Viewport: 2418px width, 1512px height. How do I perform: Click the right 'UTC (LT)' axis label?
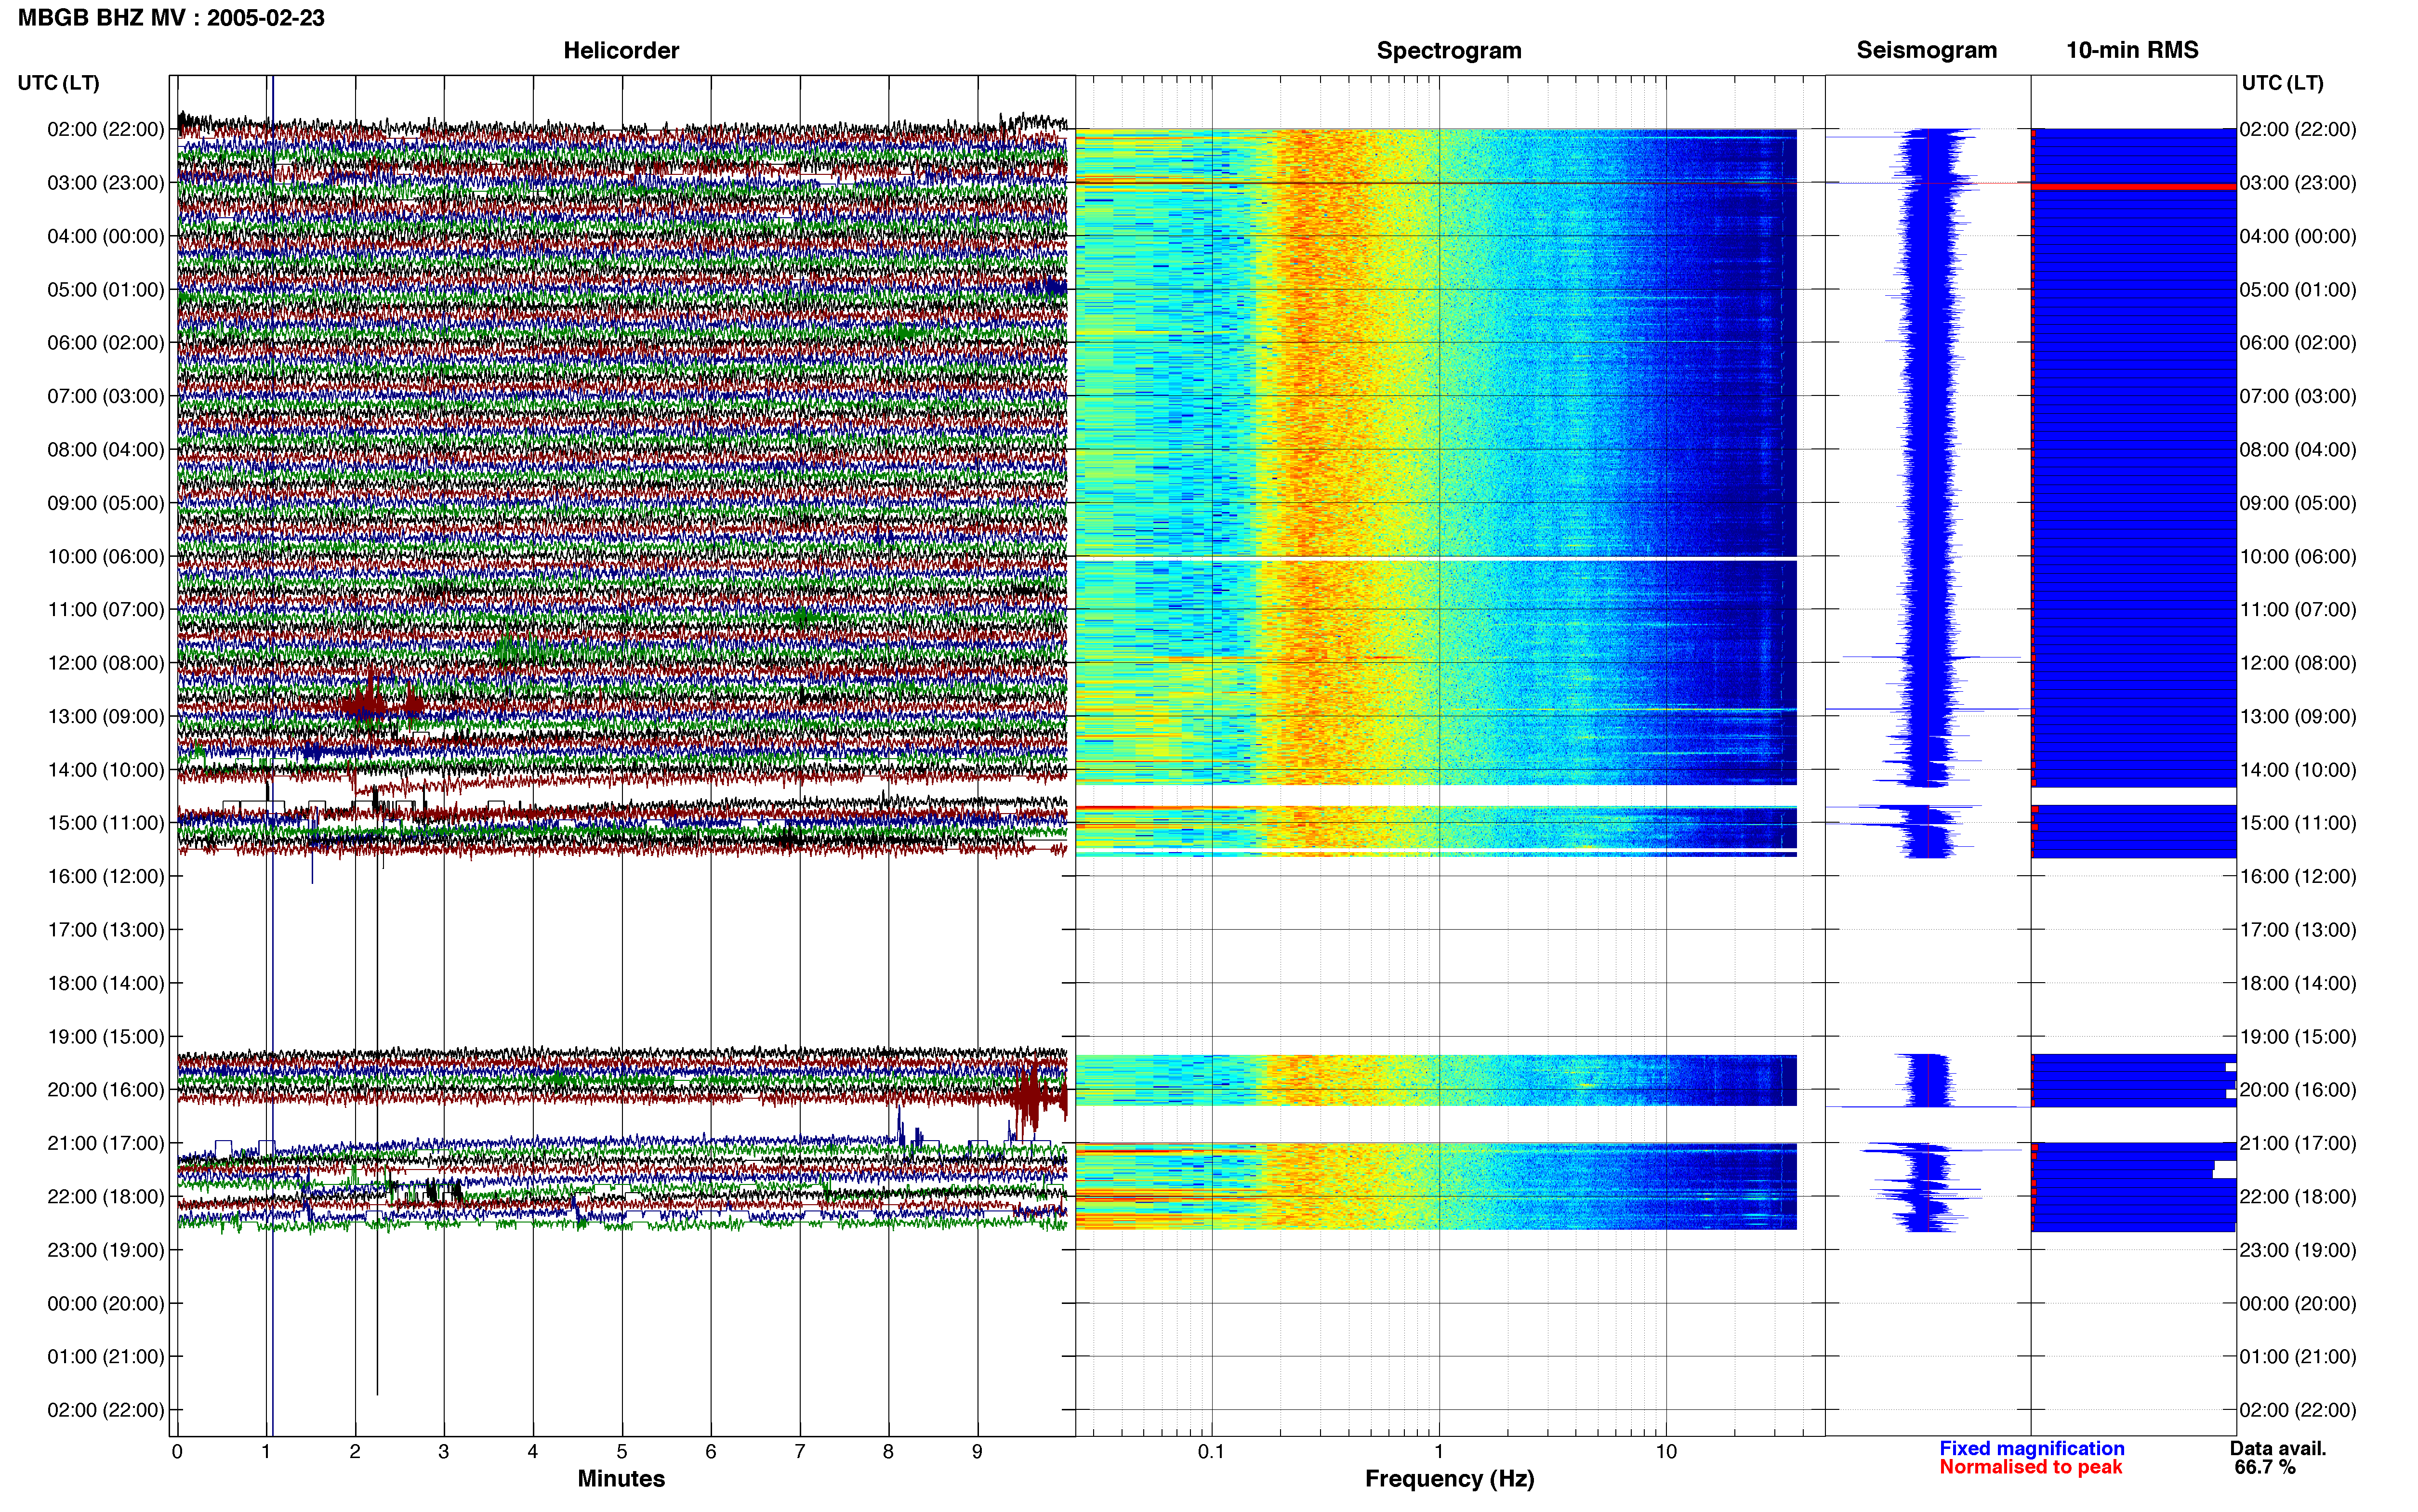coord(2282,83)
